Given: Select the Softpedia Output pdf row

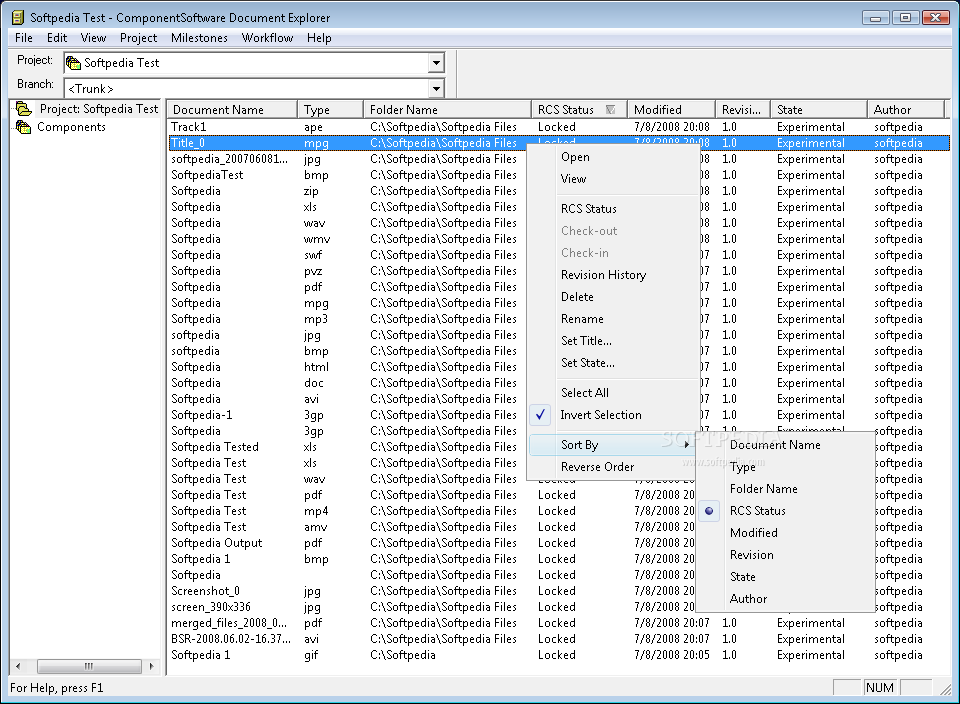Looking at the screenshot, I should coord(558,543).
